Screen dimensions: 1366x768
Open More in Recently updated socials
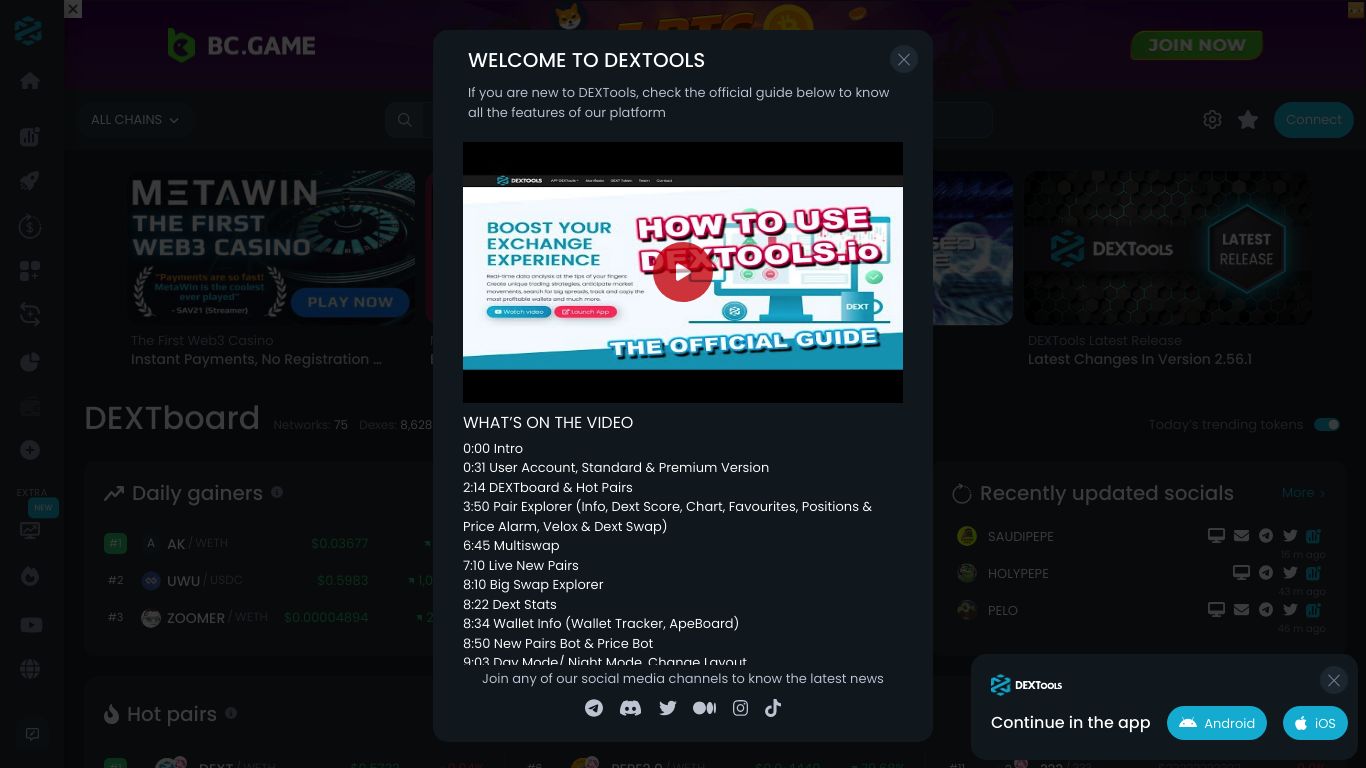tap(1303, 493)
